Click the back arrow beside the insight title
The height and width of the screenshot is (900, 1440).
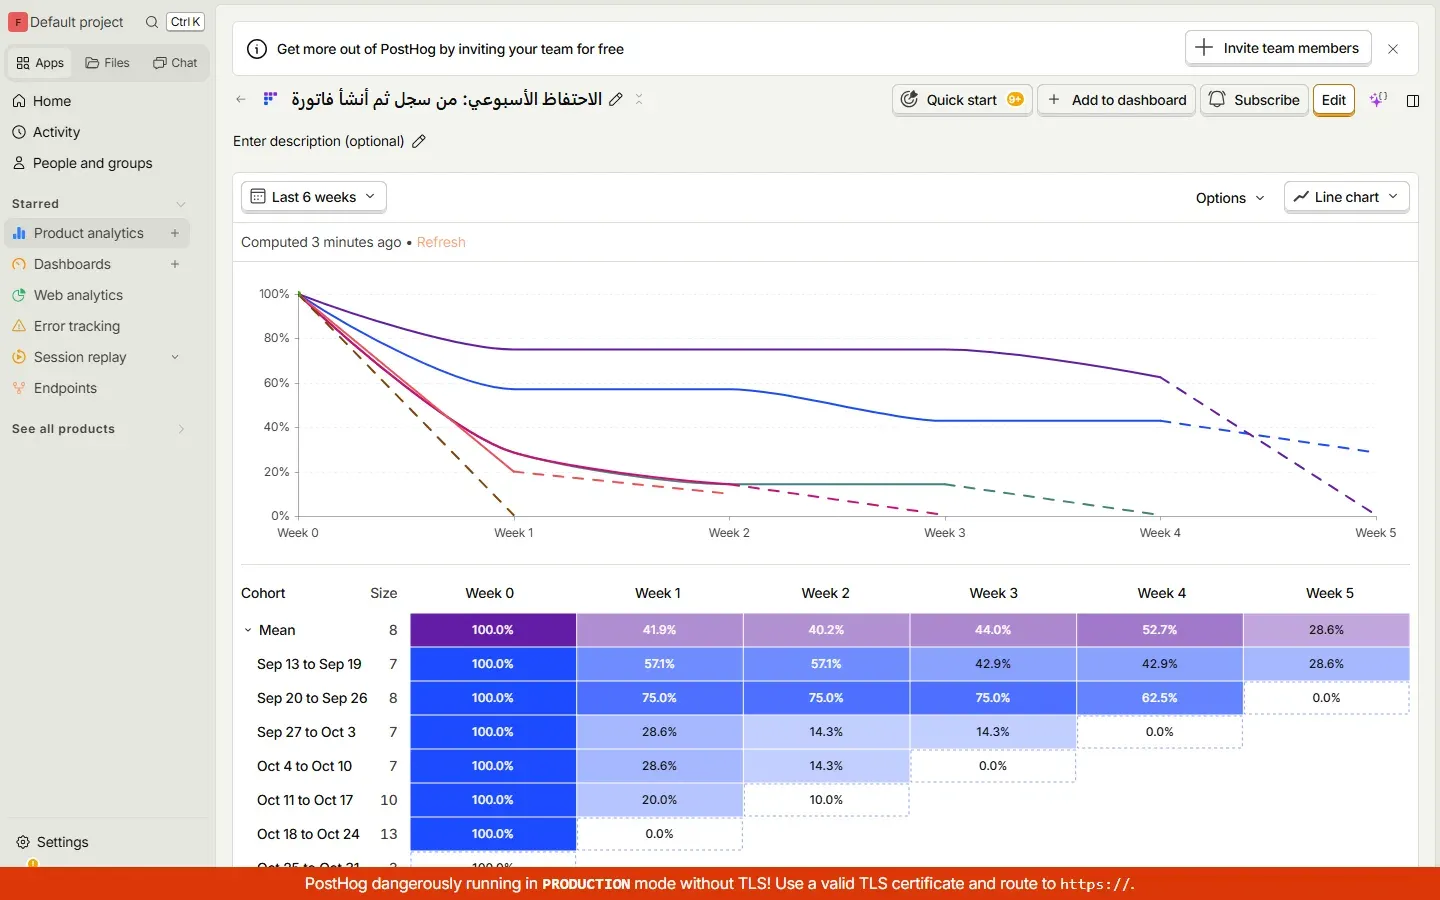tap(241, 99)
